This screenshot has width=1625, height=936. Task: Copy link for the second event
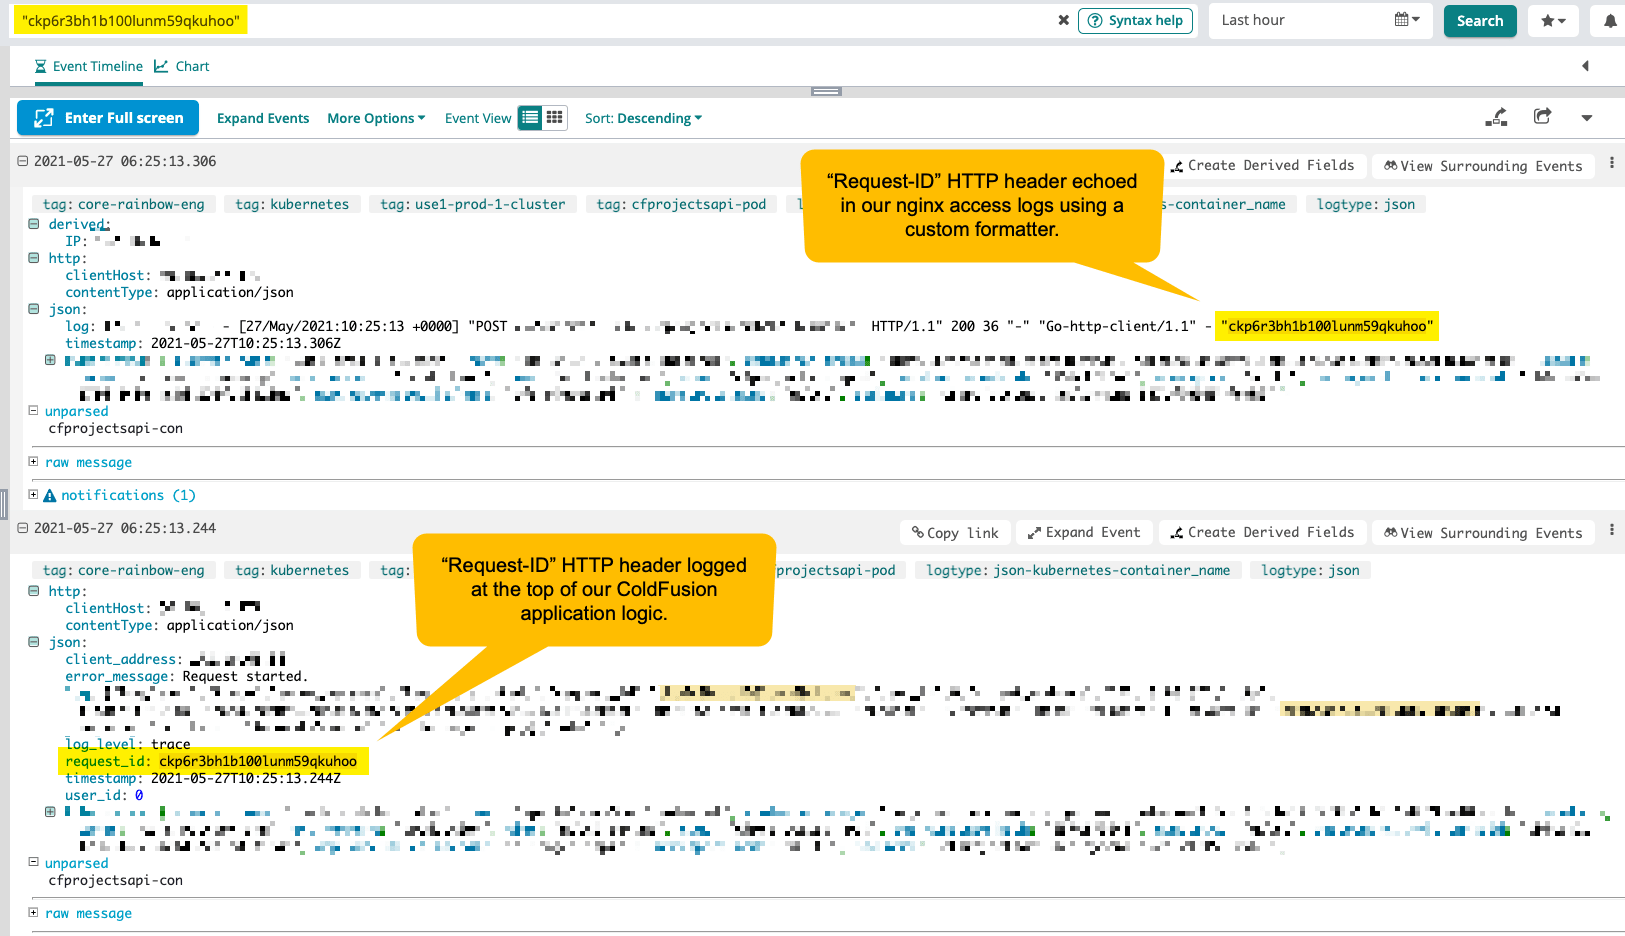coord(954,532)
